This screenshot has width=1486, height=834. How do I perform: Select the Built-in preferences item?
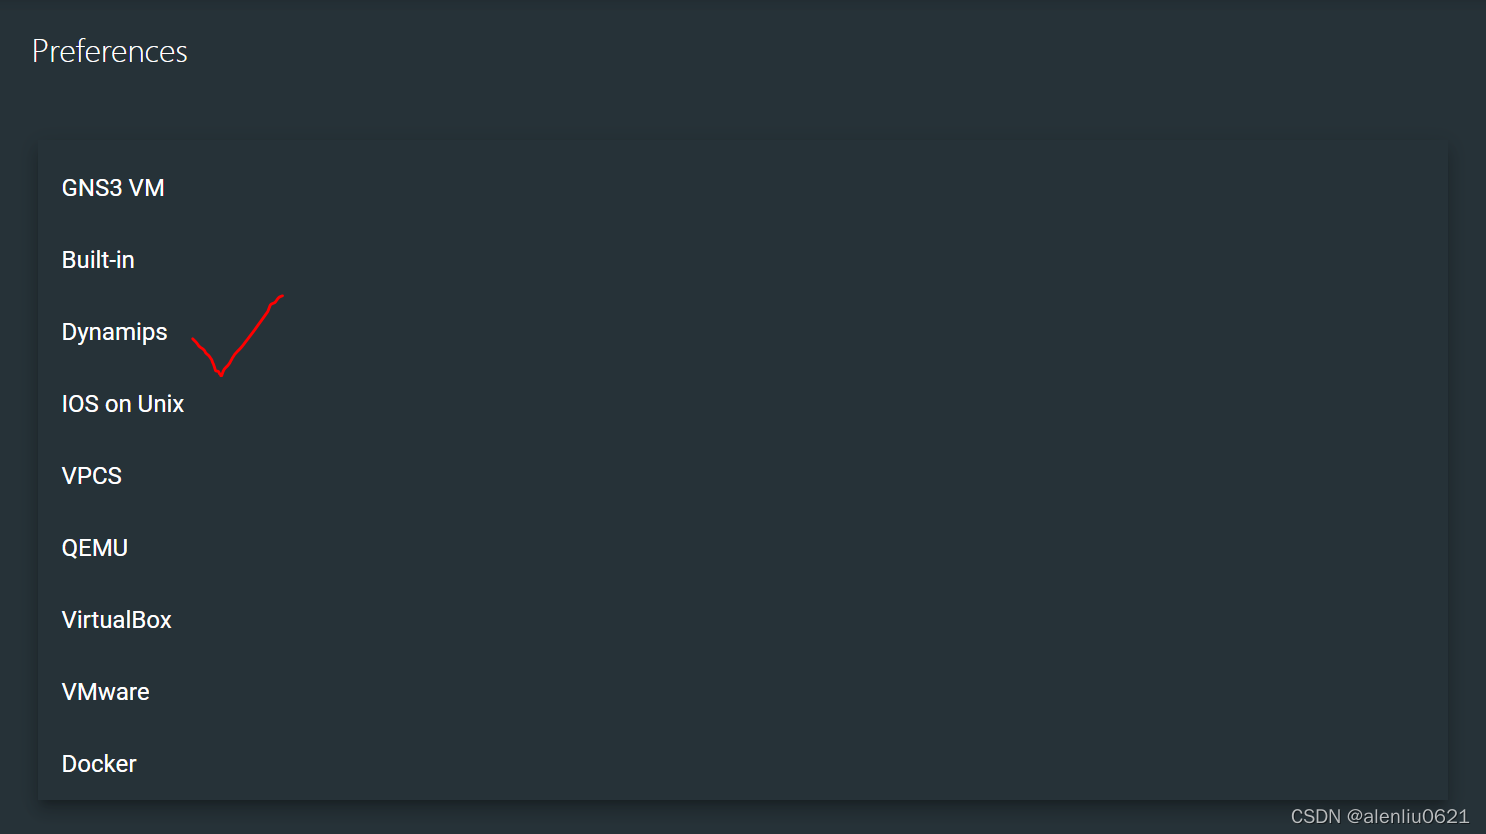point(743,260)
